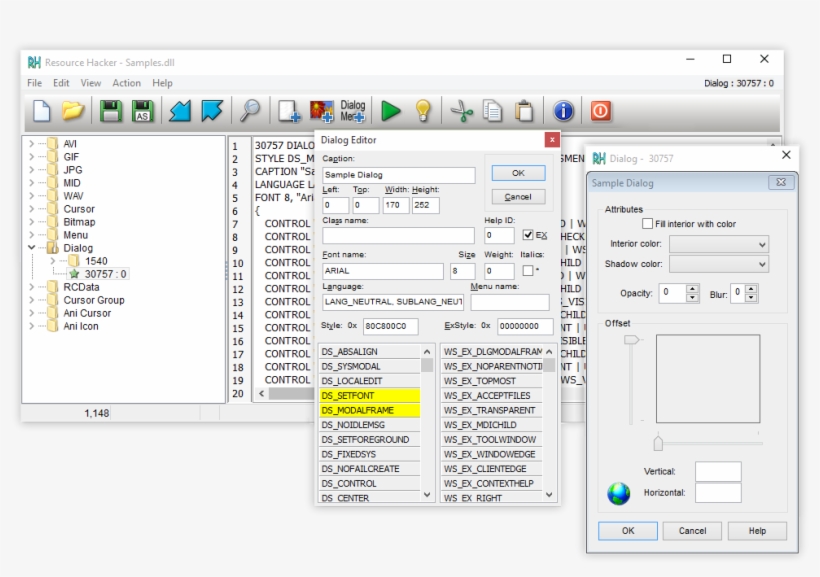Open search with the magnifier icon
The width and height of the screenshot is (820, 577).
point(250,111)
